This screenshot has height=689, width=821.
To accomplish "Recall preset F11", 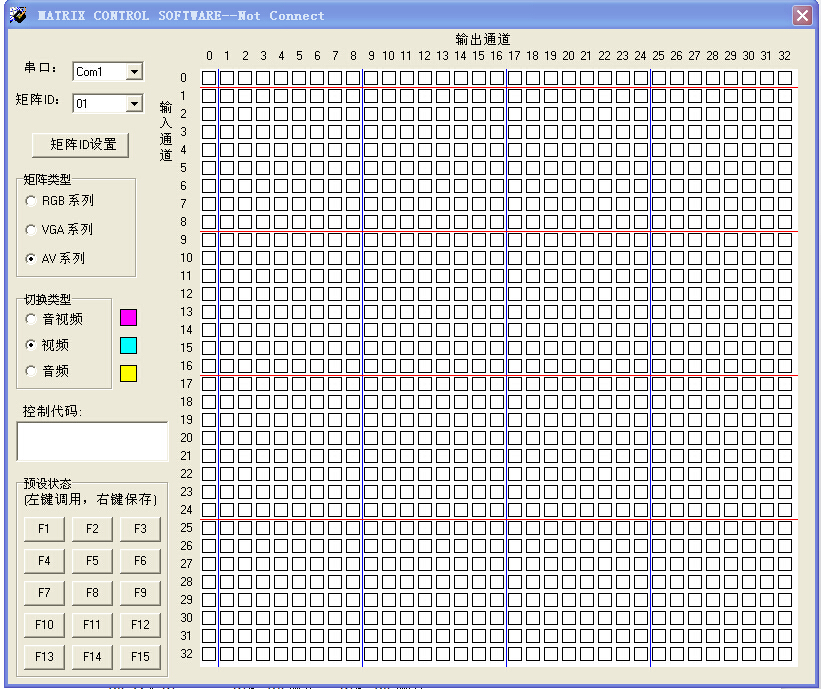I will 92,624.
